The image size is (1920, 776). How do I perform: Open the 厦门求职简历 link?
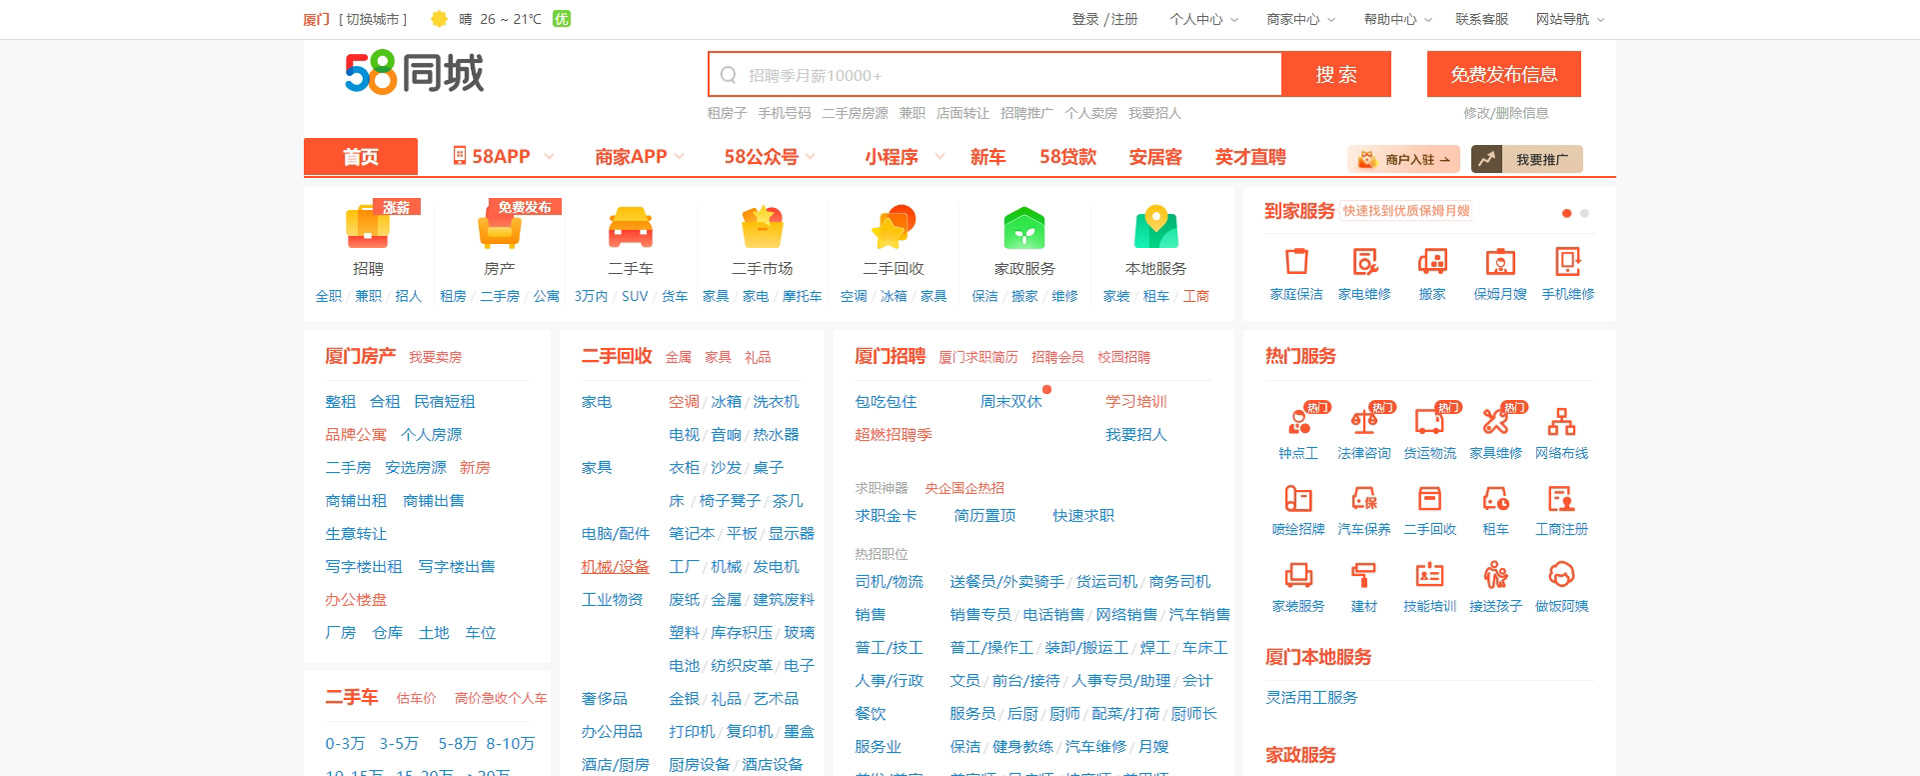coord(978,357)
